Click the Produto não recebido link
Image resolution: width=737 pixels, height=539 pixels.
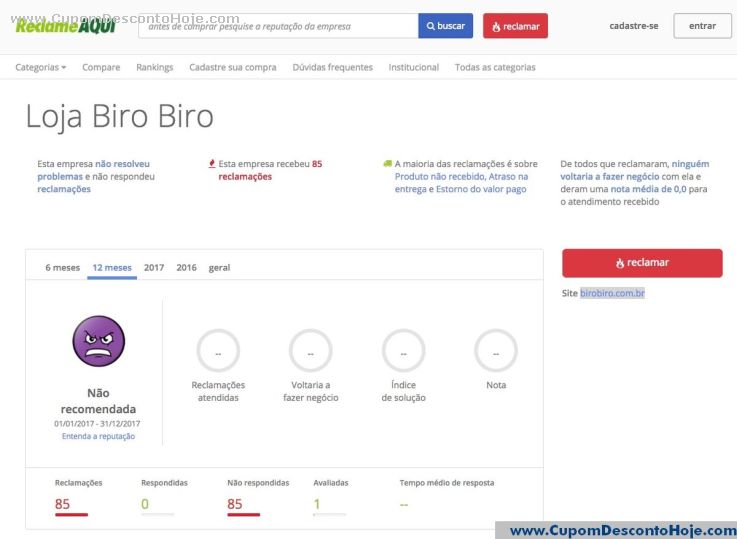pyautogui.click(x=439, y=177)
